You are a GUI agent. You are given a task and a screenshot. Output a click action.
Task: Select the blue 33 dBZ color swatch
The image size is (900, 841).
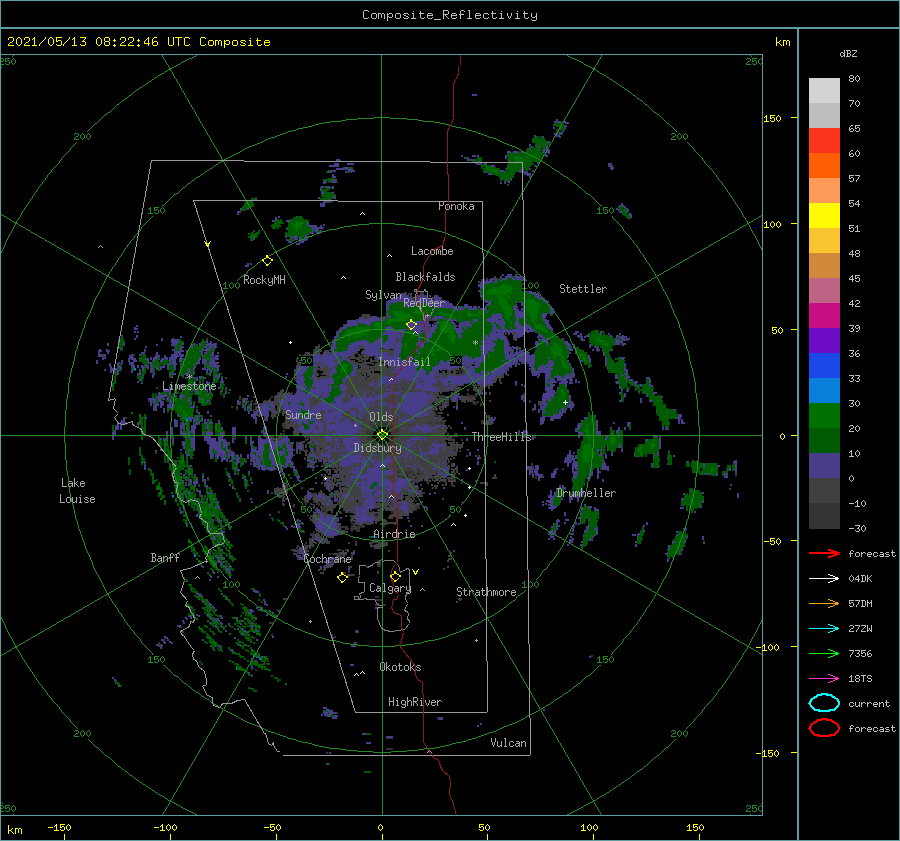(x=824, y=366)
